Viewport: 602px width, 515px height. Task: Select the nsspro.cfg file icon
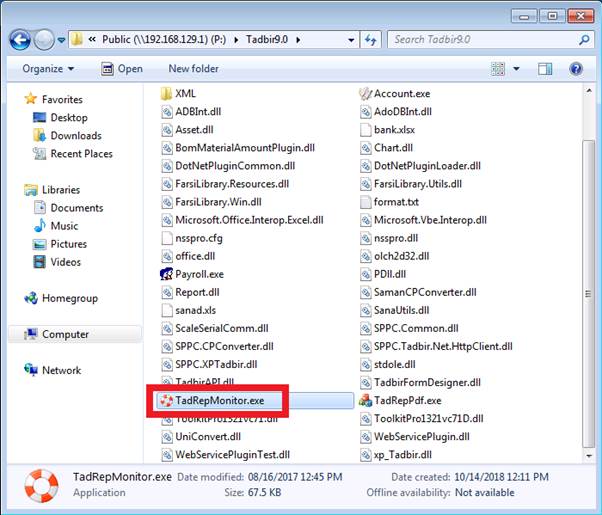(x=166, y=238)
